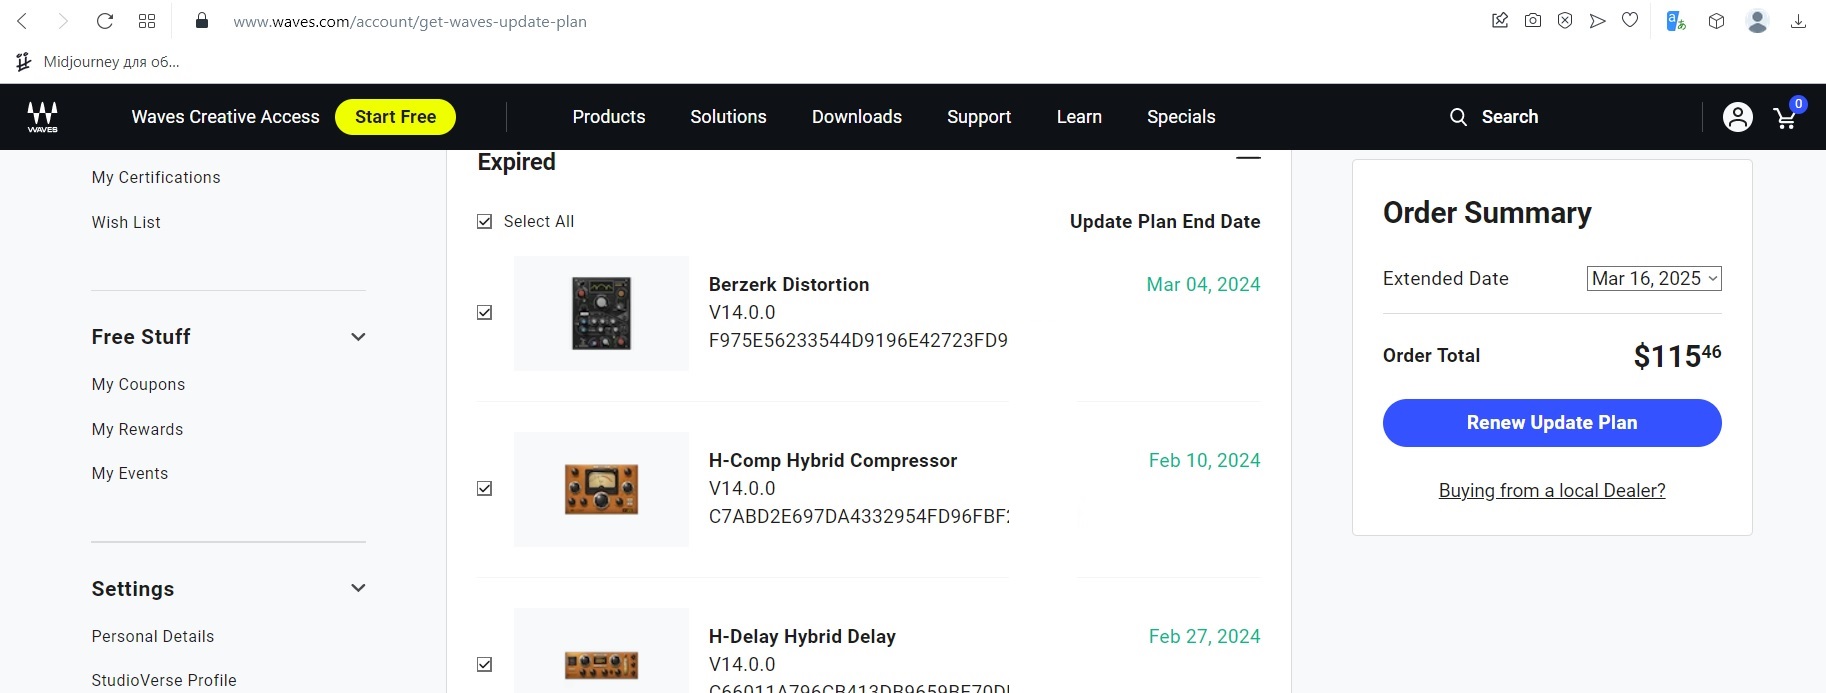Collapse the Free Stuff section
Screen dimensions: 1826x693
click(358, 337)
